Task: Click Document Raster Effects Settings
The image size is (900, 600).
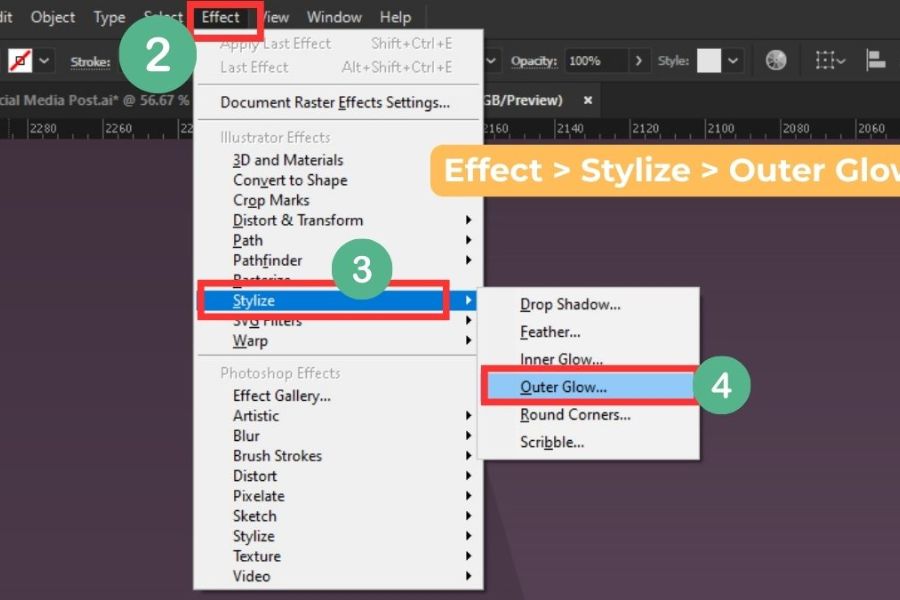Action: (335, 102)
